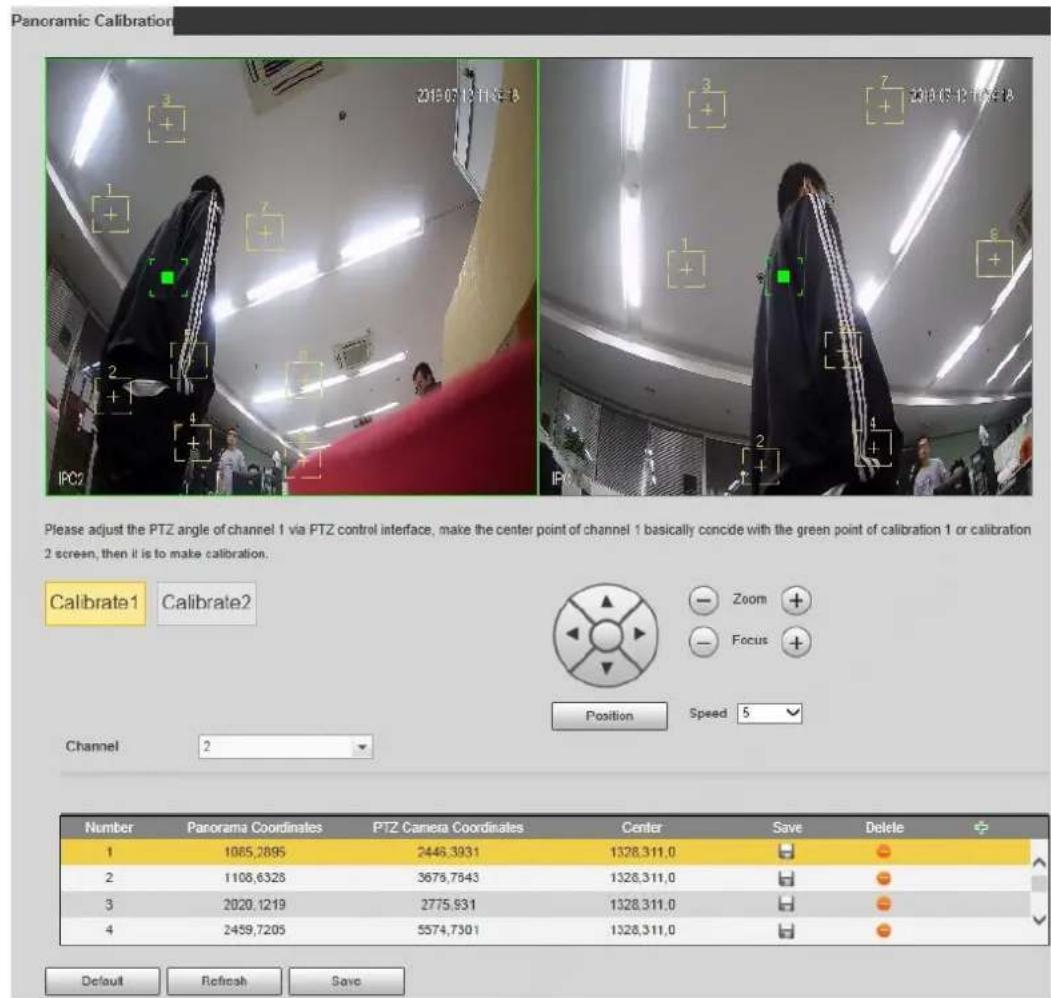Select calibration marker 1 in the left view
This screenshot has height=998, width=1051.
[111, 214]
